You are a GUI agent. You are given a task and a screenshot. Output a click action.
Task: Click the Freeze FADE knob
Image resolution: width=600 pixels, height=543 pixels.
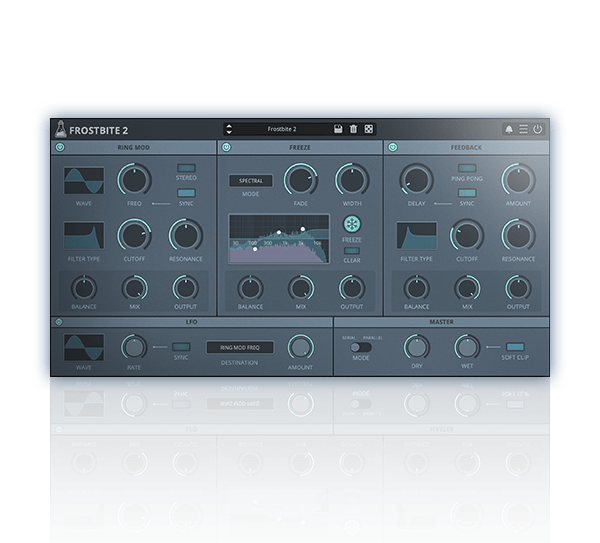(x=301, y=180)
